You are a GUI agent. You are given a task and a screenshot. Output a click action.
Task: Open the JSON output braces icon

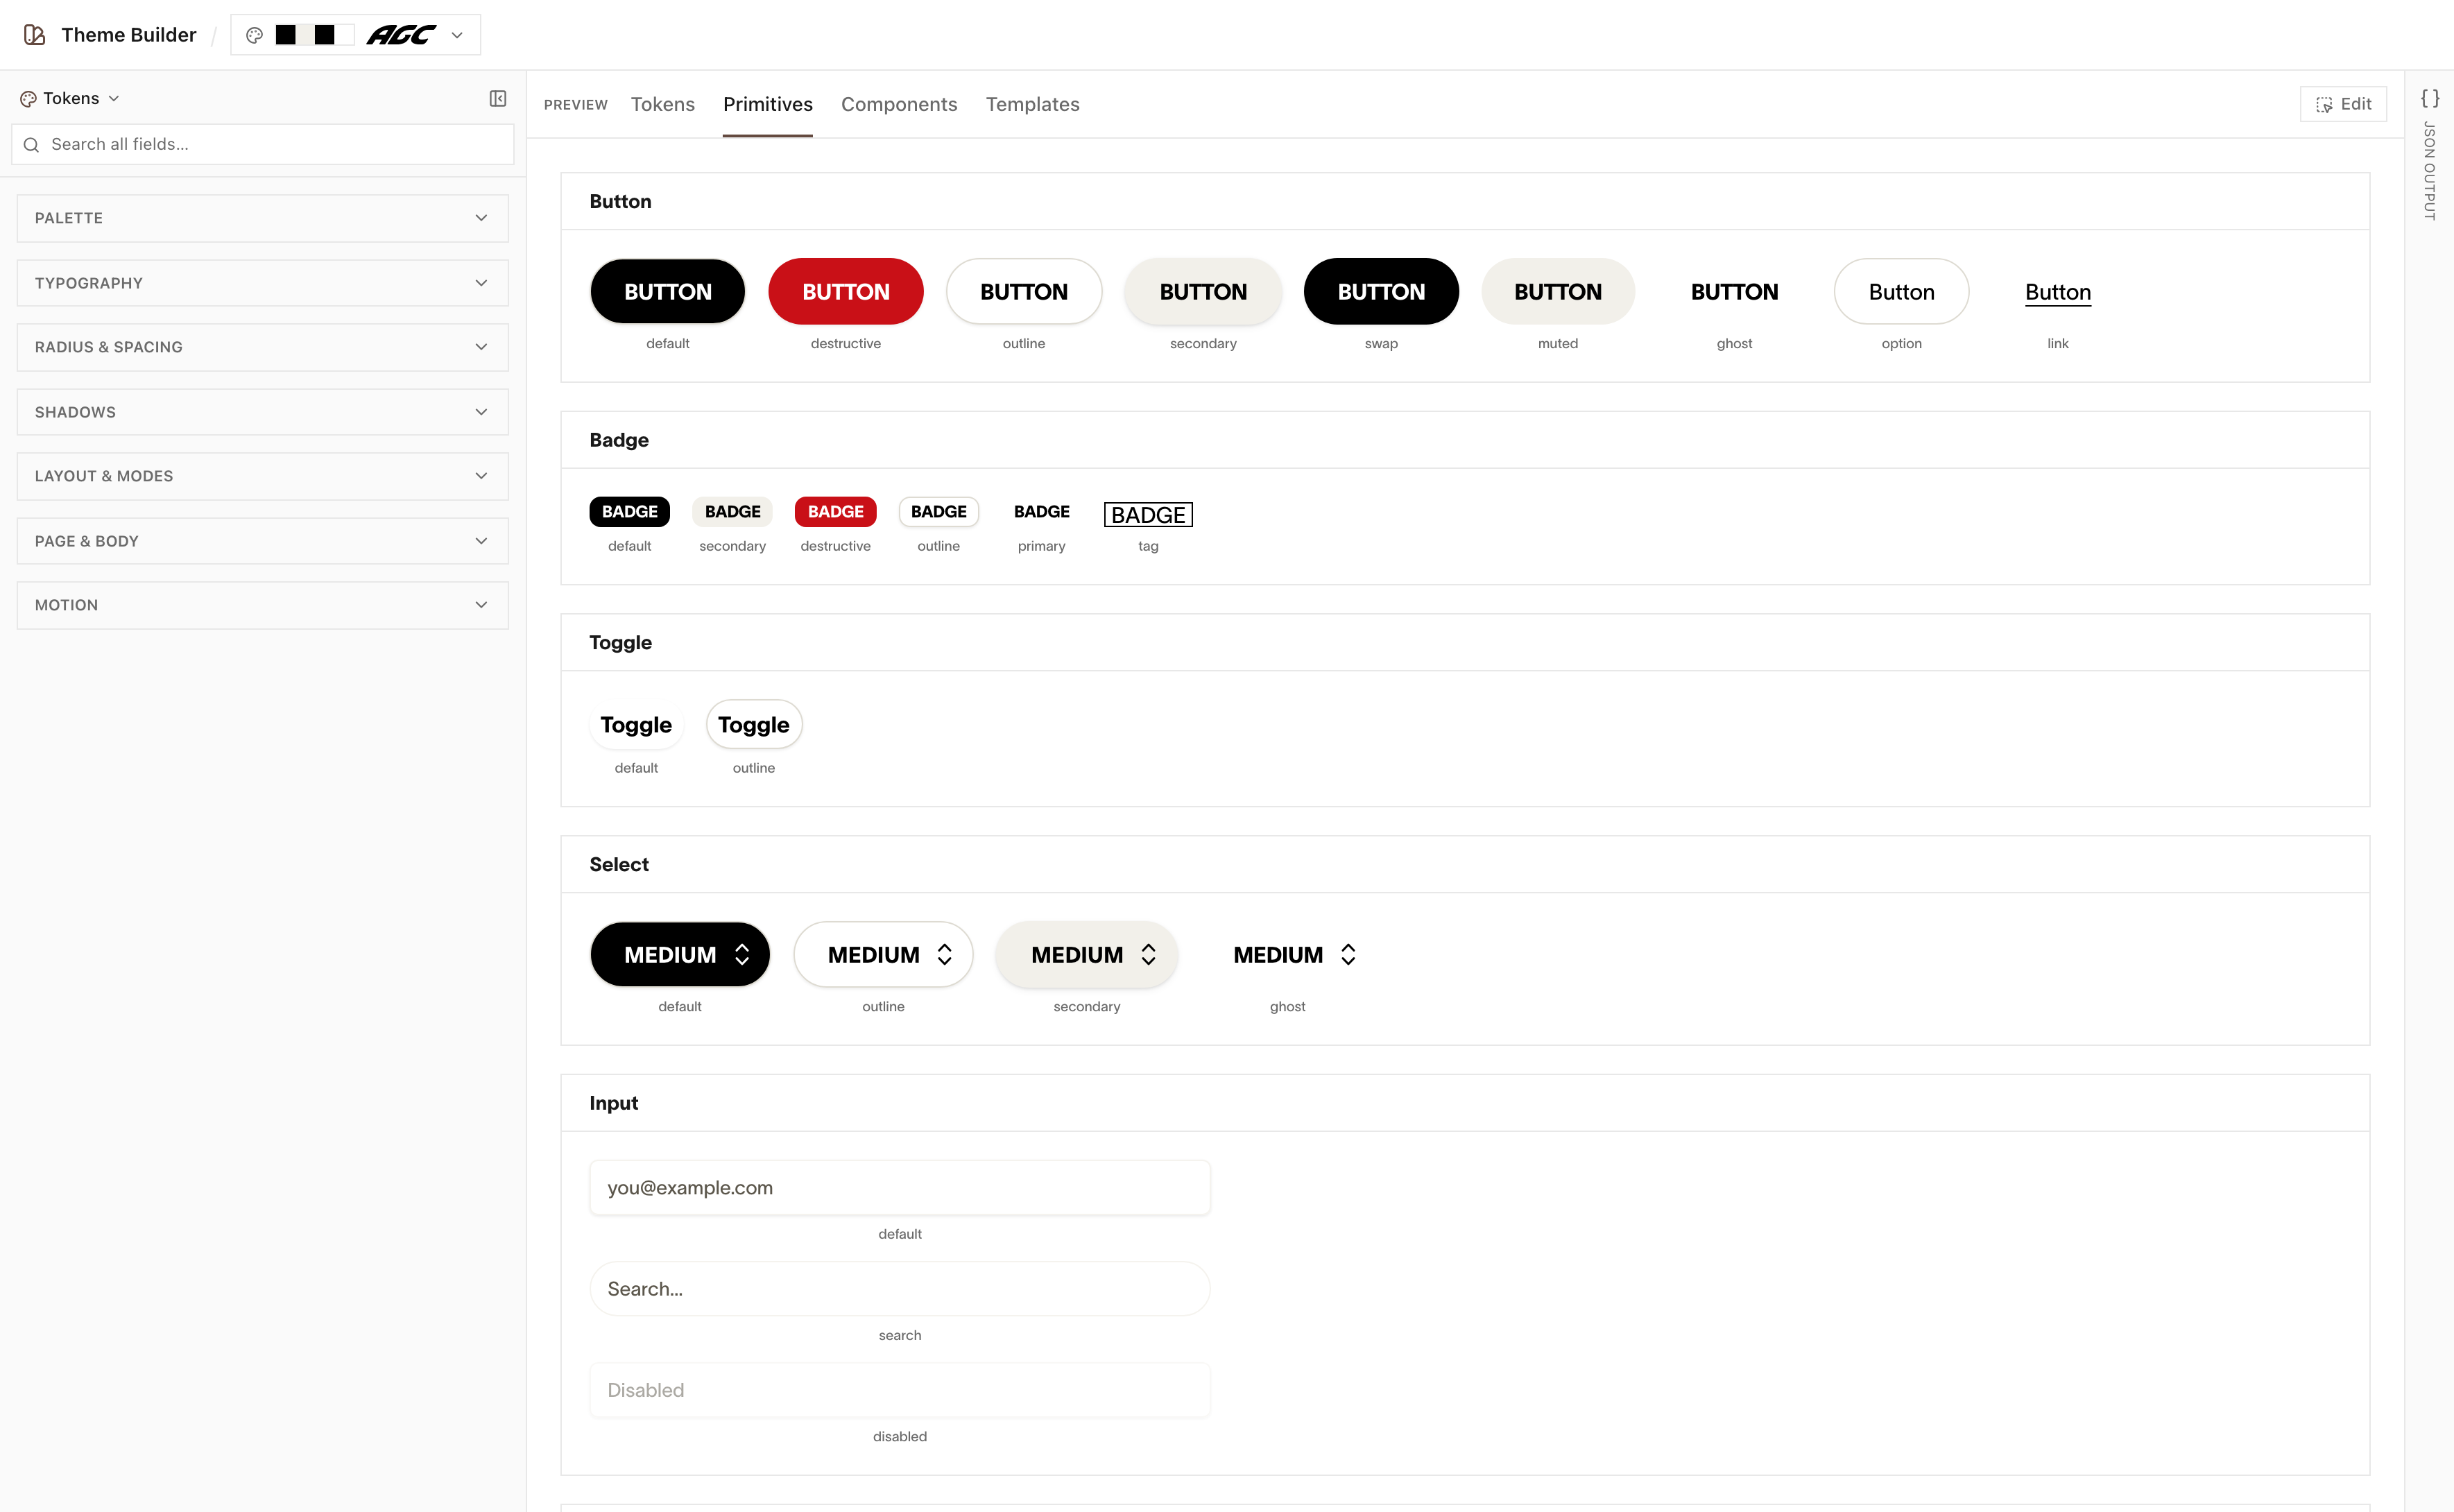[2430, 98]
